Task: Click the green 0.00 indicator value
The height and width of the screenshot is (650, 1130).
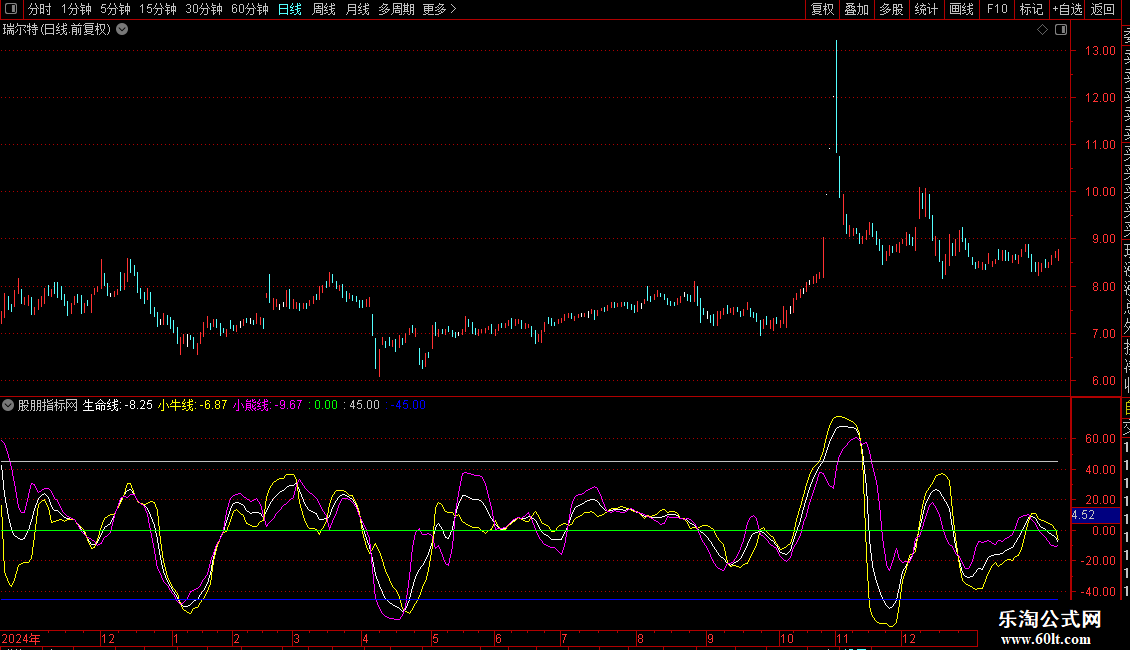Action: 326,405
